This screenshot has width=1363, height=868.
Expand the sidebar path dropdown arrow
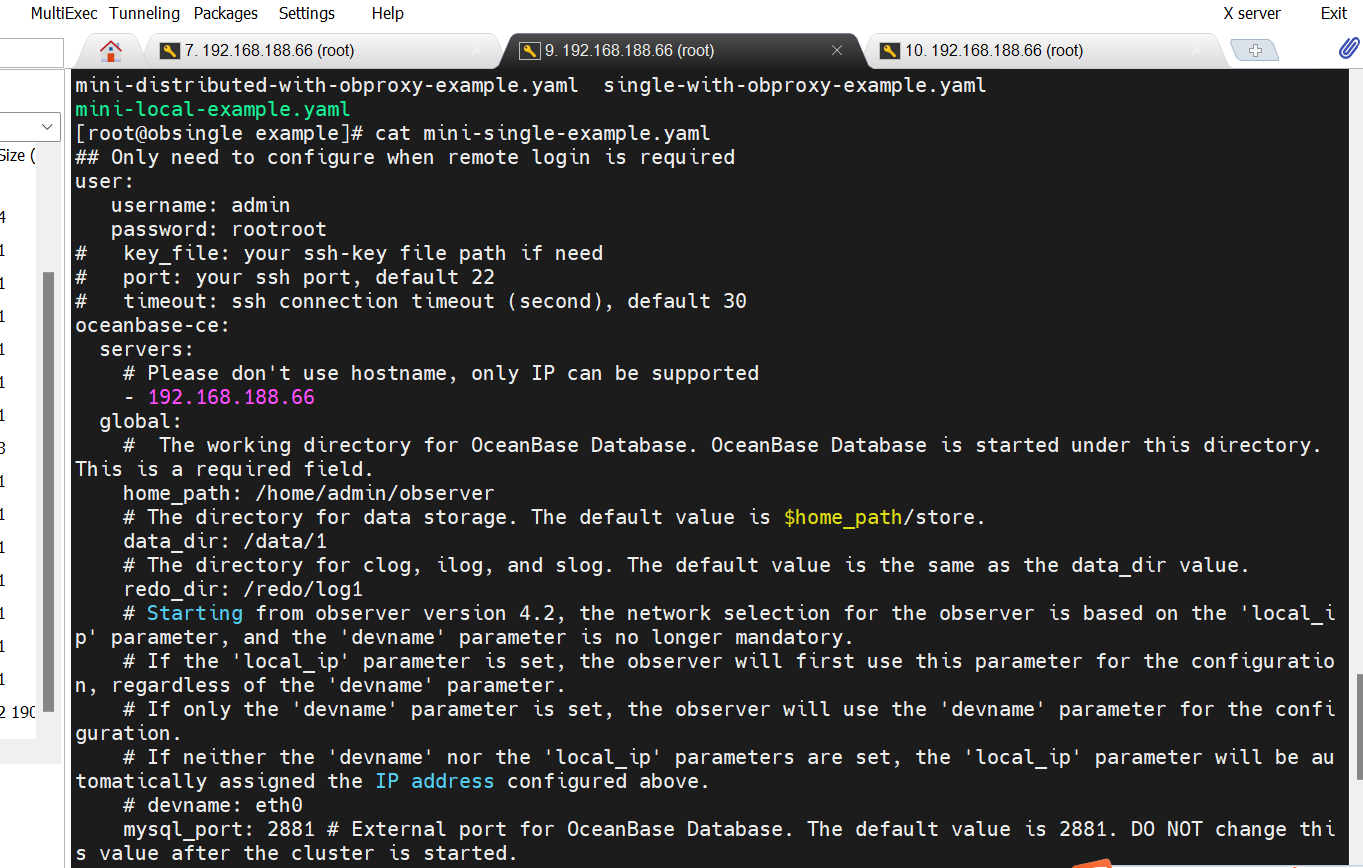pyautogui.click(x=48, y=127)
